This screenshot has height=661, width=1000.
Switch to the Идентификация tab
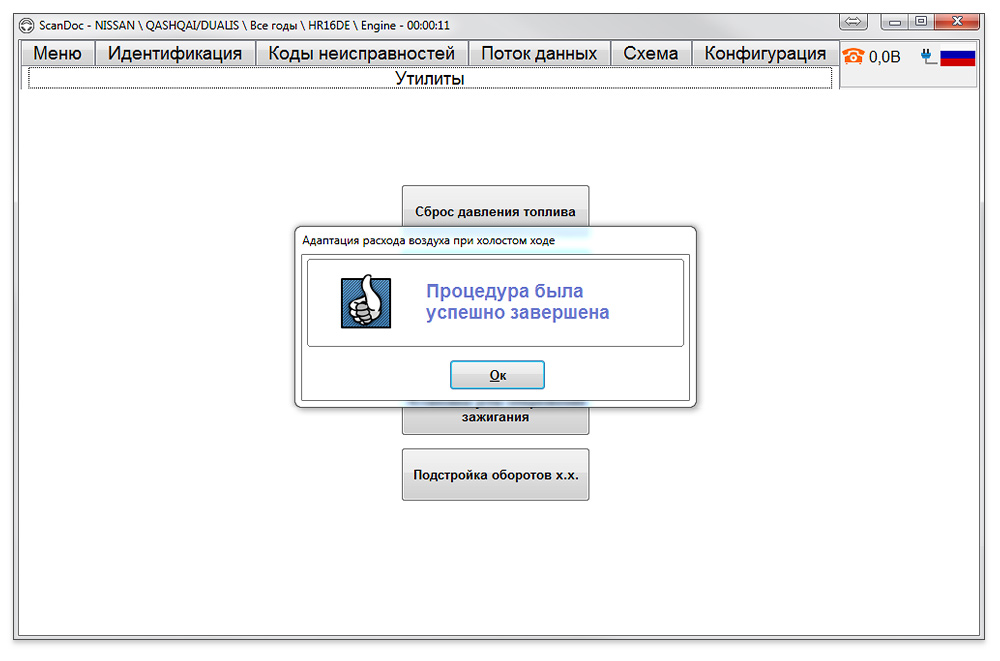click(x=175, y=53)
